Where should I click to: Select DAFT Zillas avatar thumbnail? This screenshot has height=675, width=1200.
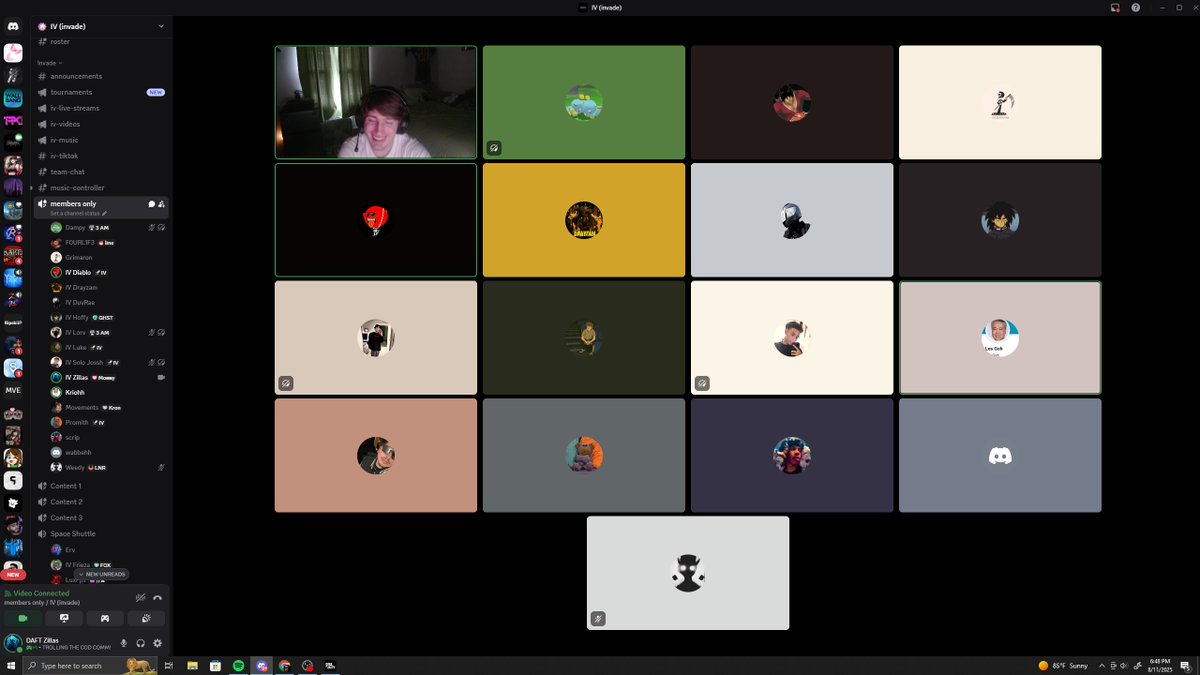click(x=13, y=643)
